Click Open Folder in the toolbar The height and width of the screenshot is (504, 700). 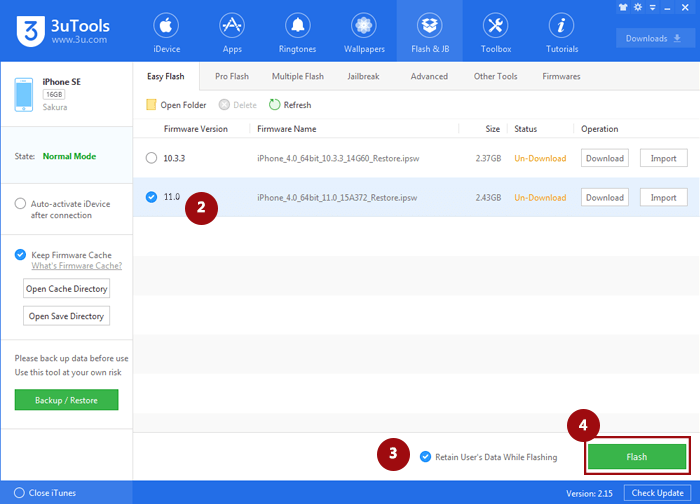click(152, 104)
